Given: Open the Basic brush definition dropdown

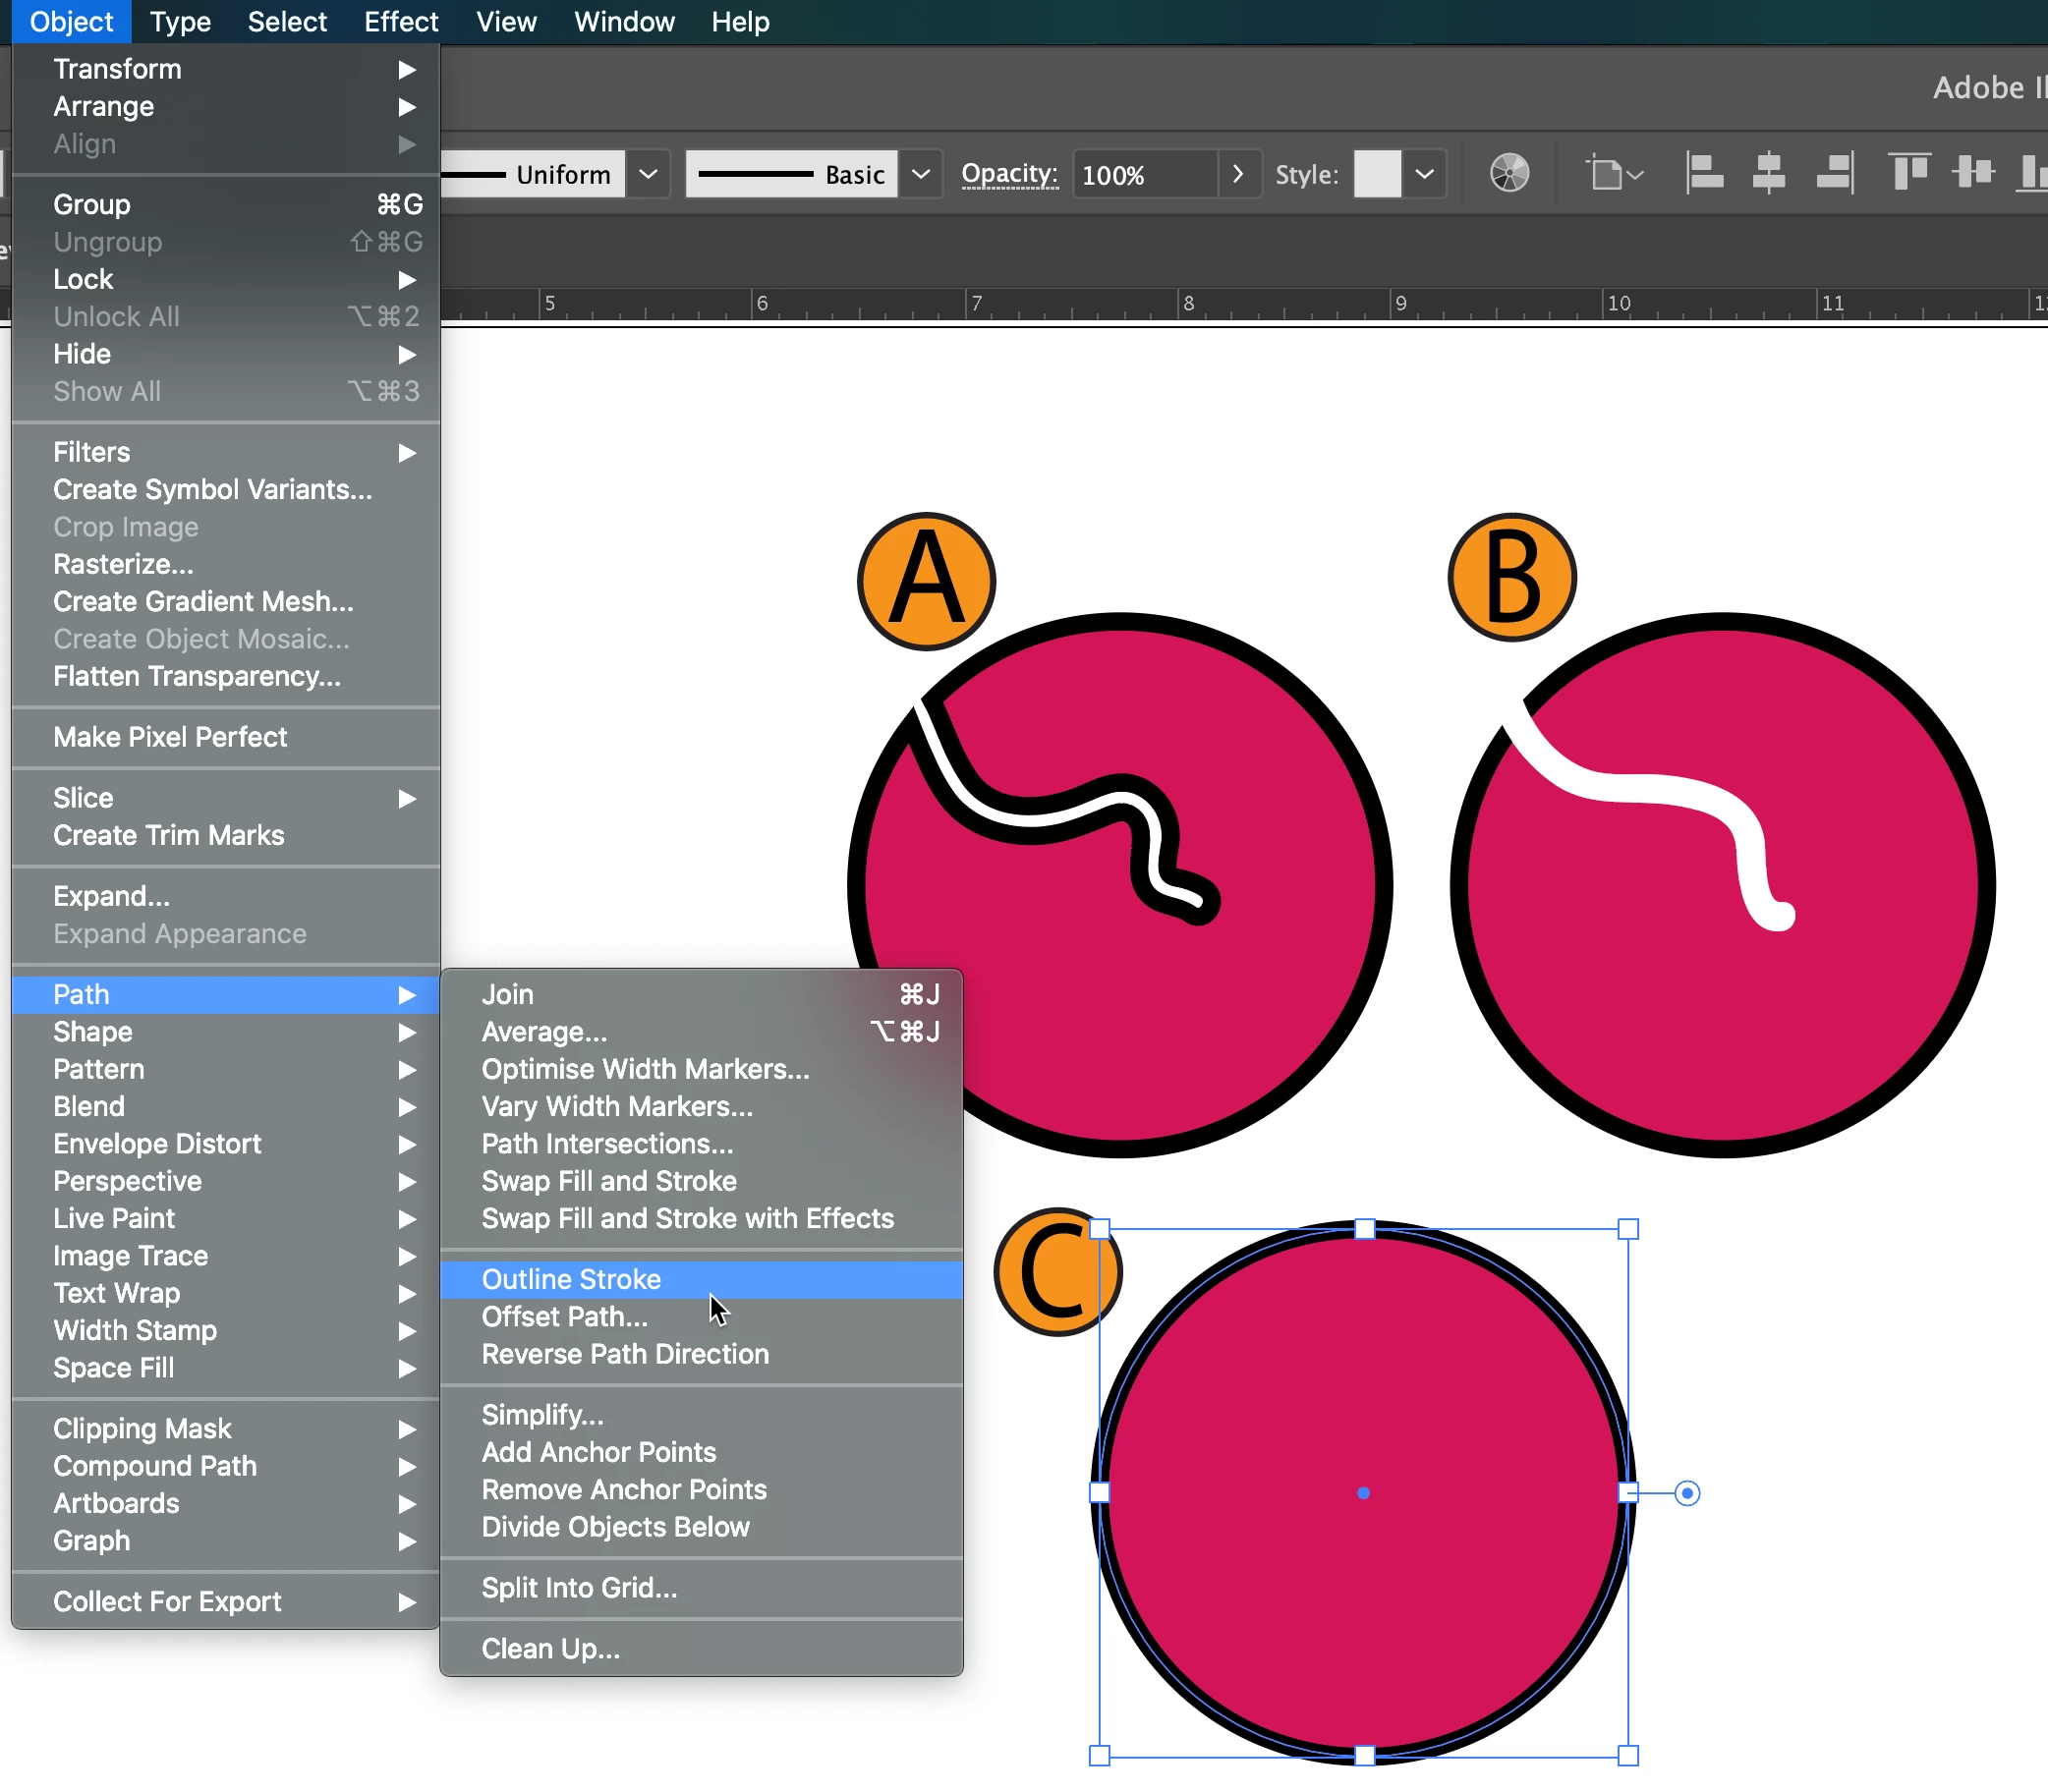Looking at the screenshot, I should (921, 174).
